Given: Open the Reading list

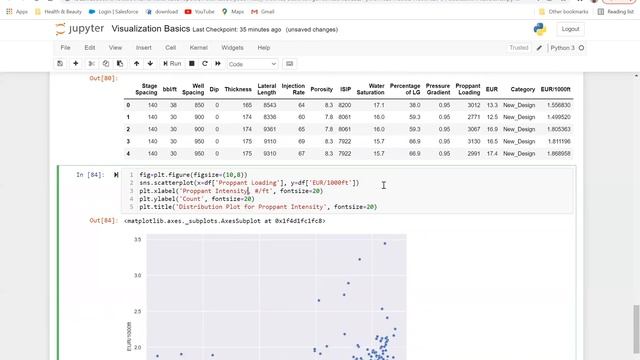Looking at the screenshot, I should click(616, 12).
